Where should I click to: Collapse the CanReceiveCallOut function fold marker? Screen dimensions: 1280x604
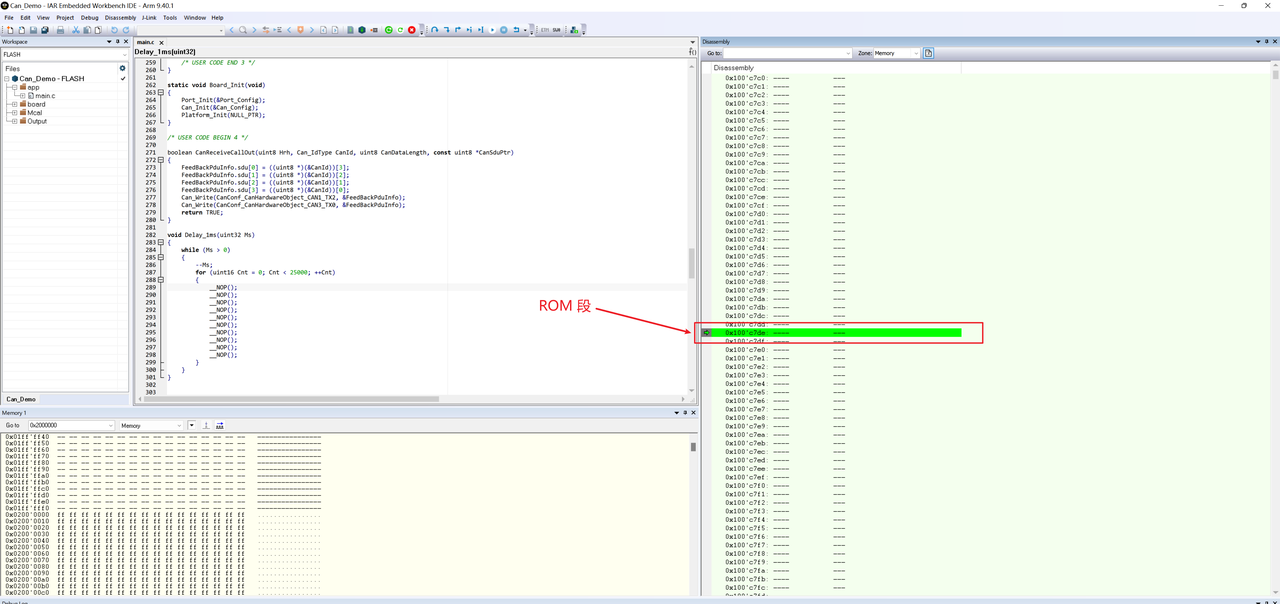pyautogui.click(x=161, y=160)
